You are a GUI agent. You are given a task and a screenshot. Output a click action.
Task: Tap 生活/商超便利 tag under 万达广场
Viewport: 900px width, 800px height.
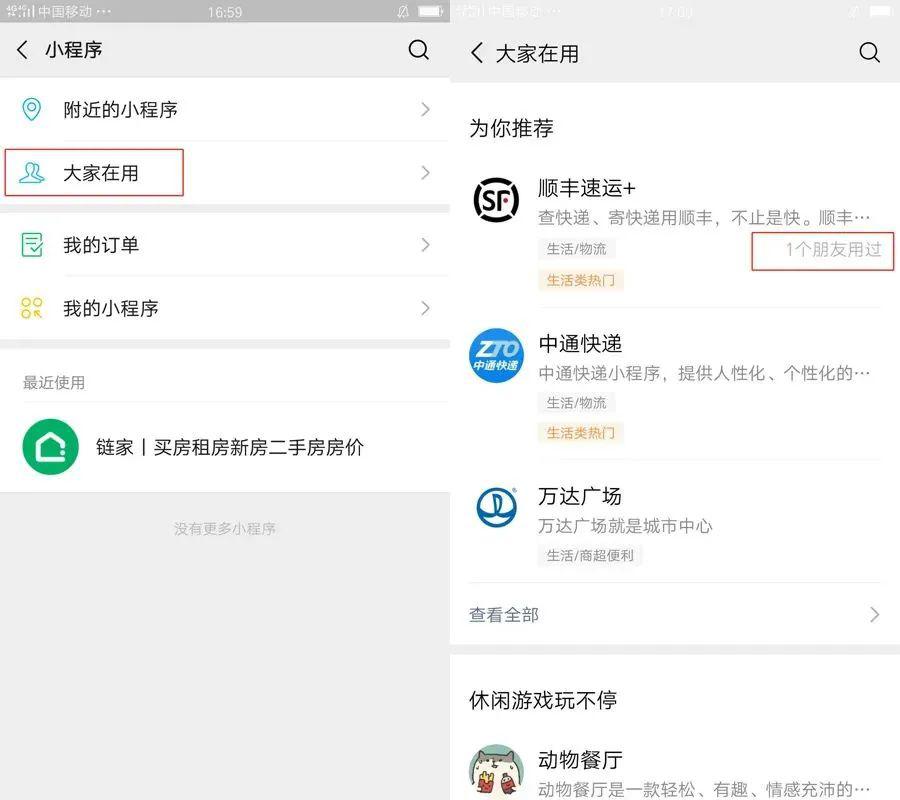pos(590,556)
